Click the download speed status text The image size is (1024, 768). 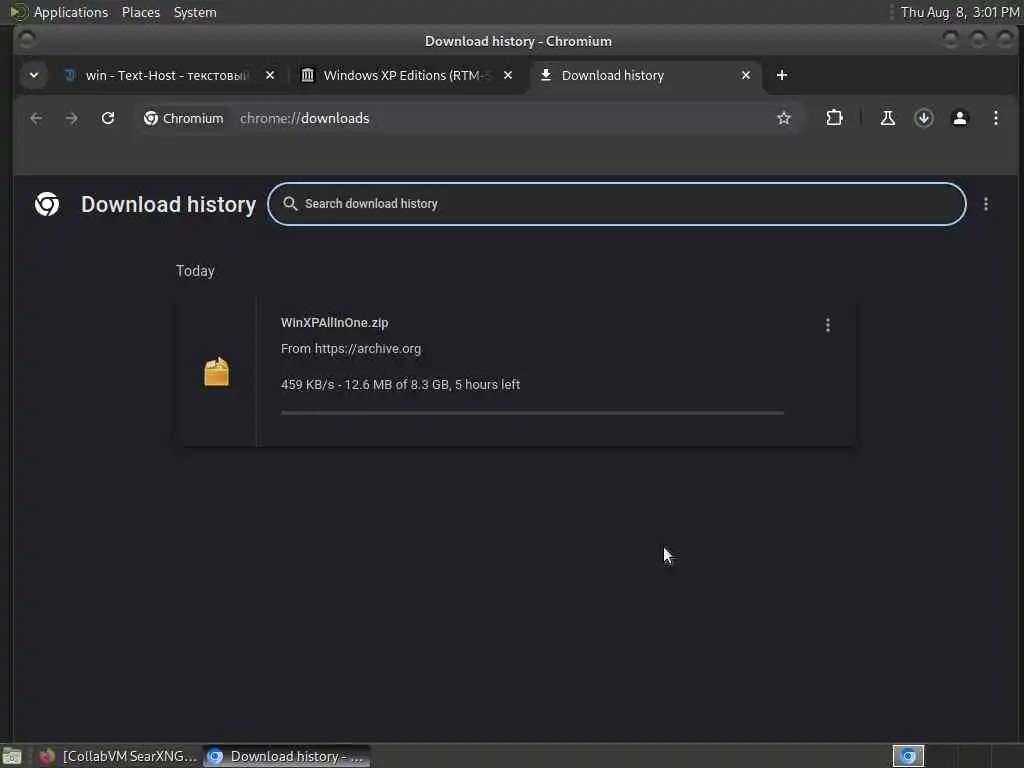click(400, 385)
